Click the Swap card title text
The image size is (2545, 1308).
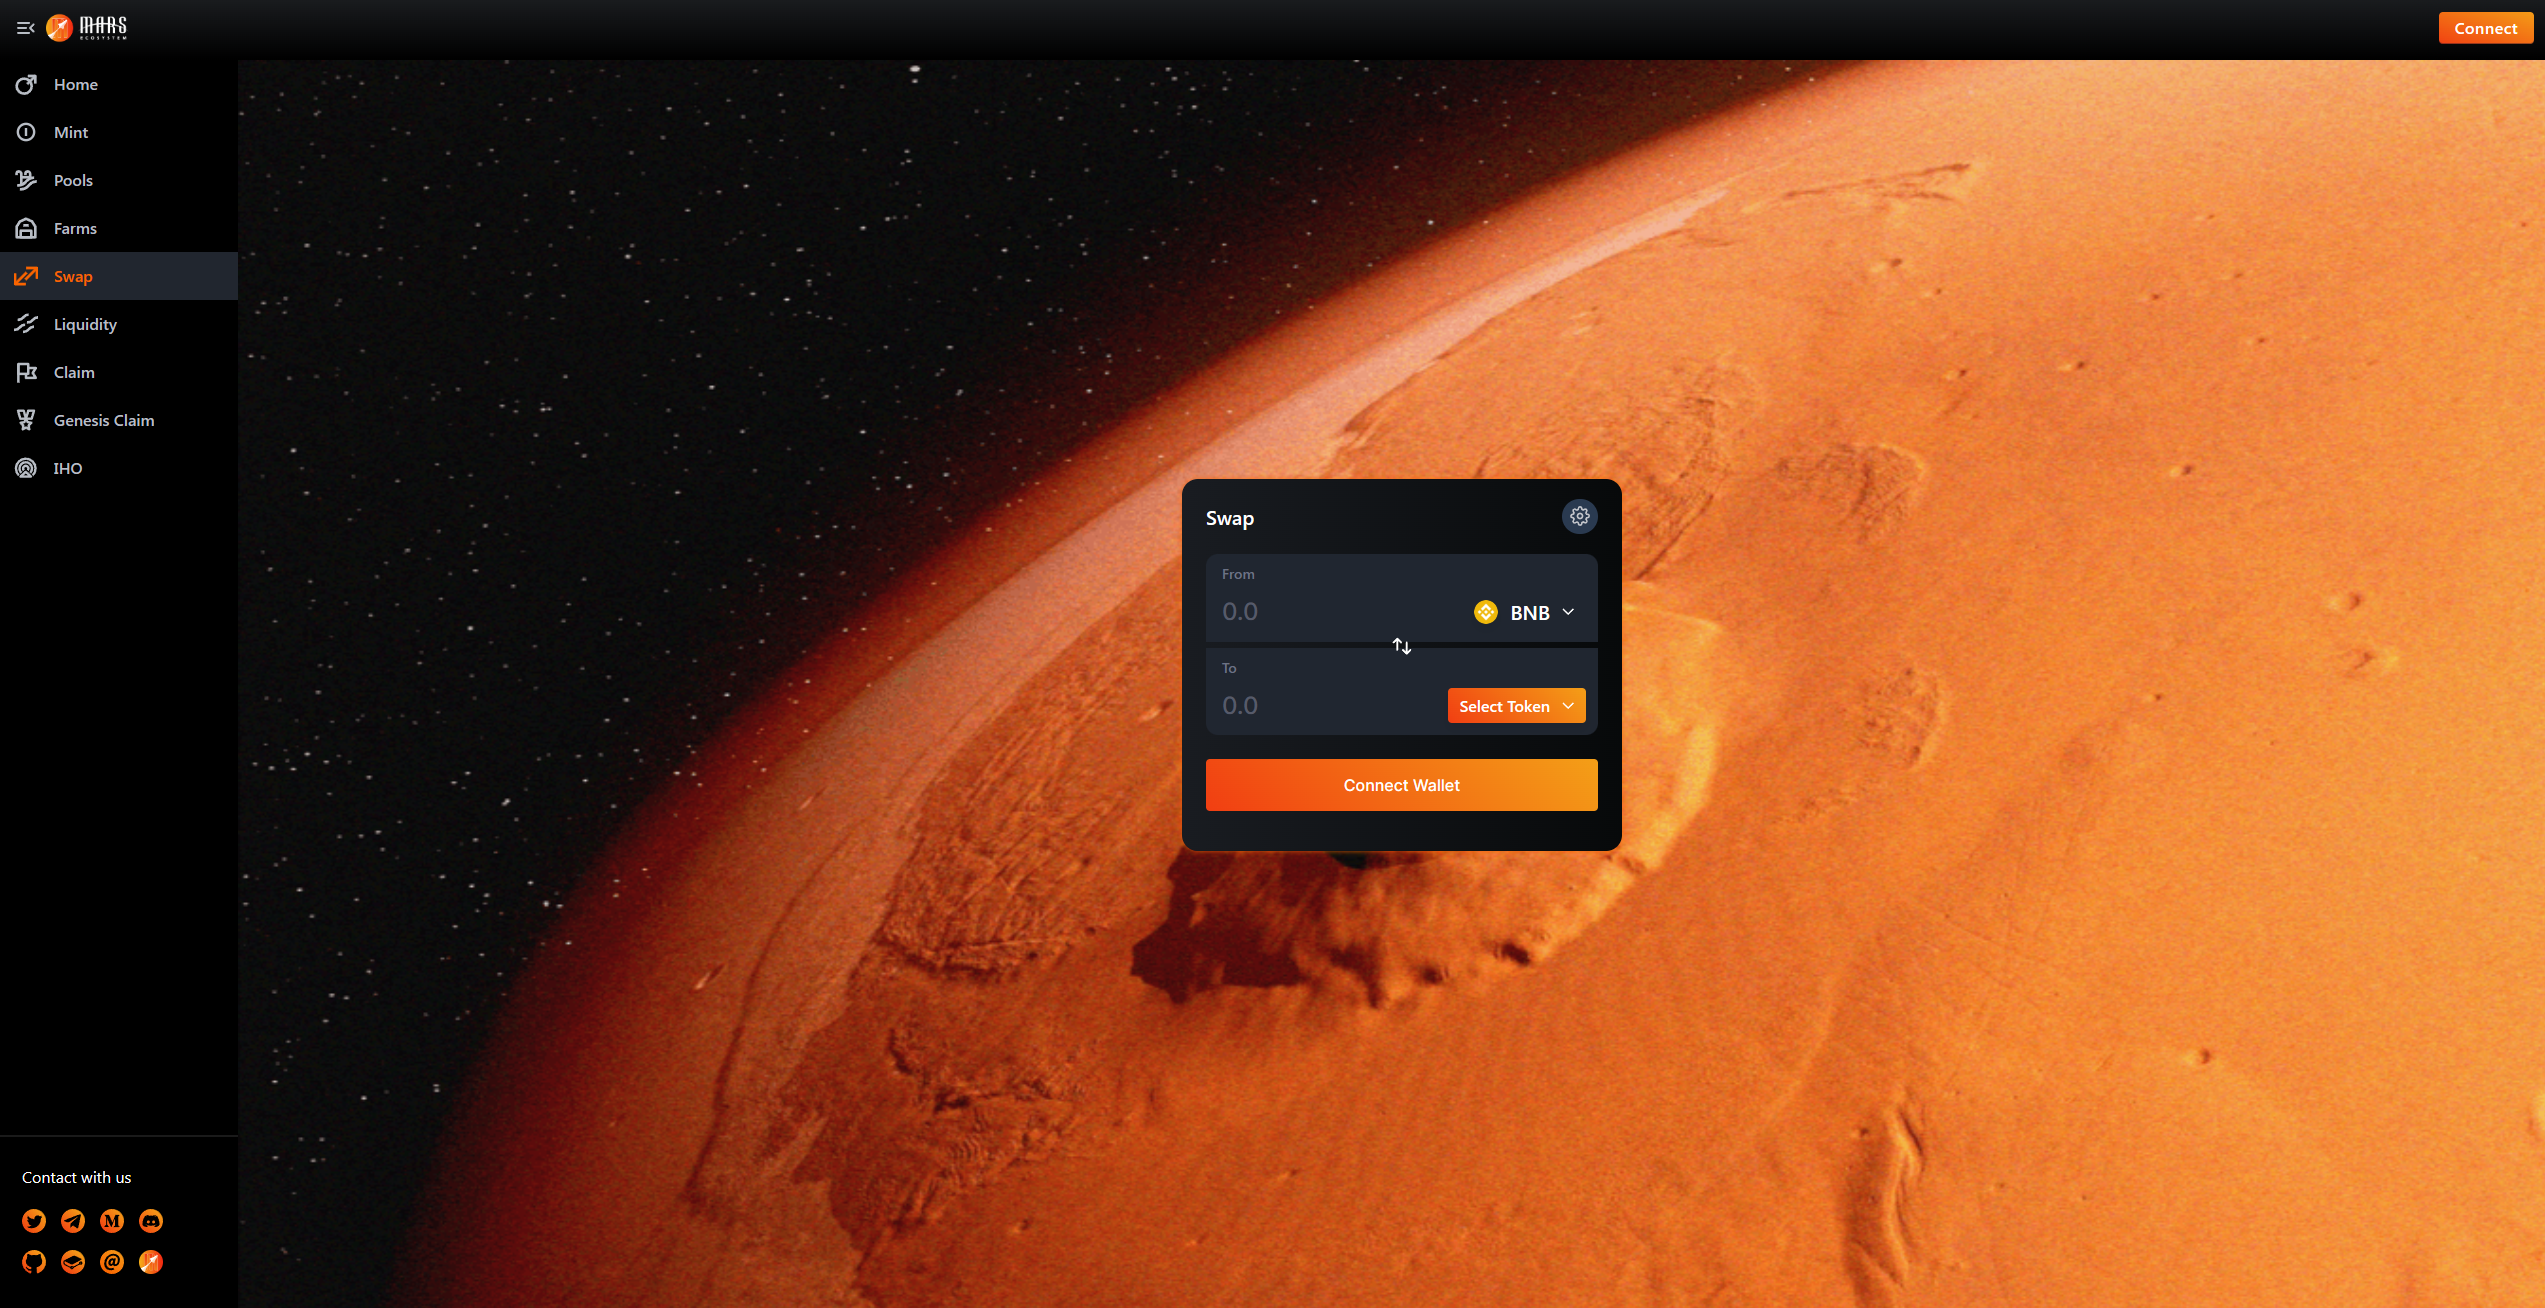(1230, 518)
